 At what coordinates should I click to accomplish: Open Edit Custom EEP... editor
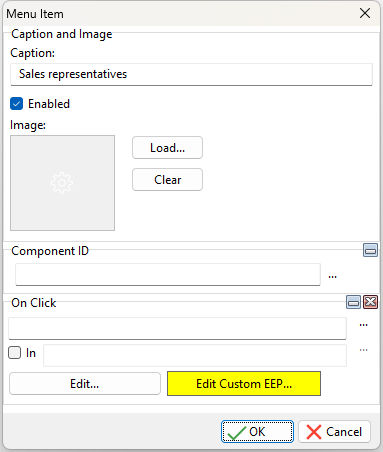[244, 384]
